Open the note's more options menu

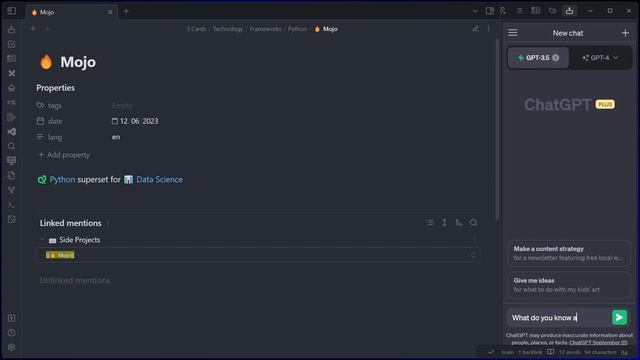(x=489, y=29)
